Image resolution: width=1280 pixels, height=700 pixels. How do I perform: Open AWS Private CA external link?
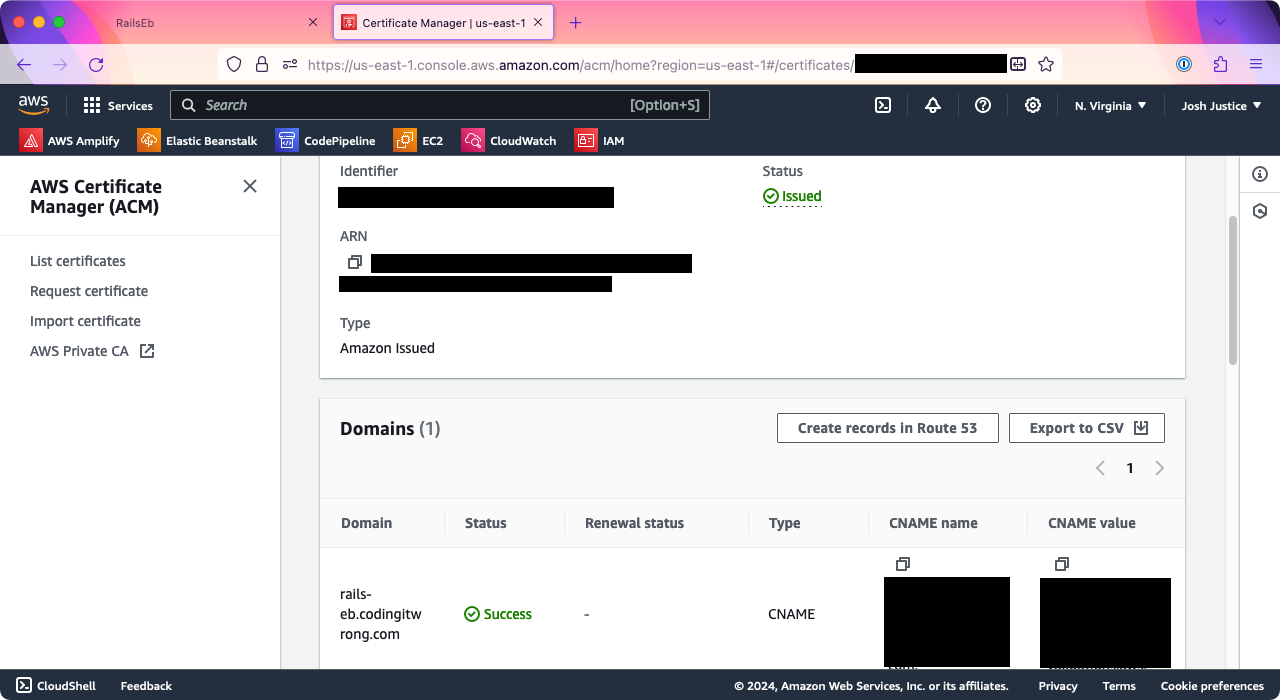coord(92,351)
